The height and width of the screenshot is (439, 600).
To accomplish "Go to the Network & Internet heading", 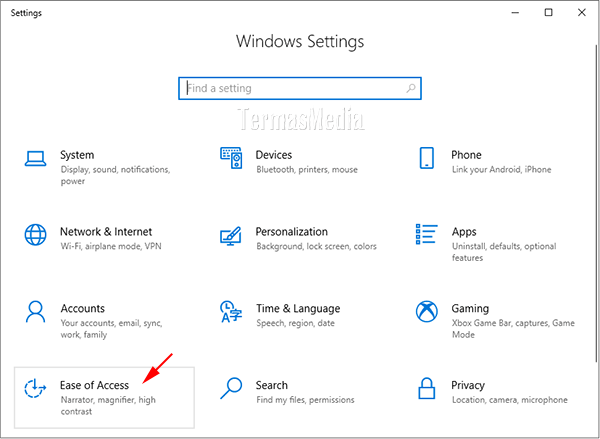I will pyautogui.click(x=106, y=232).
